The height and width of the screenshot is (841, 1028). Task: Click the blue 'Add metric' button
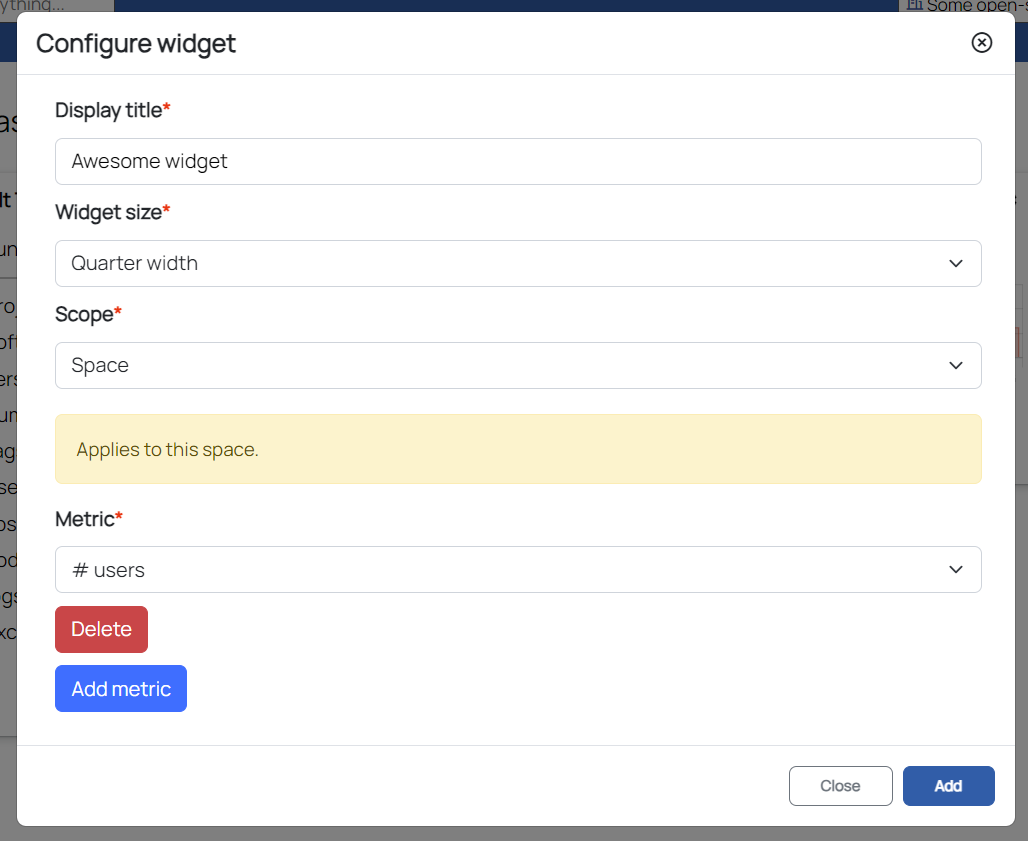pyautogui.click(x=121, y=689)
